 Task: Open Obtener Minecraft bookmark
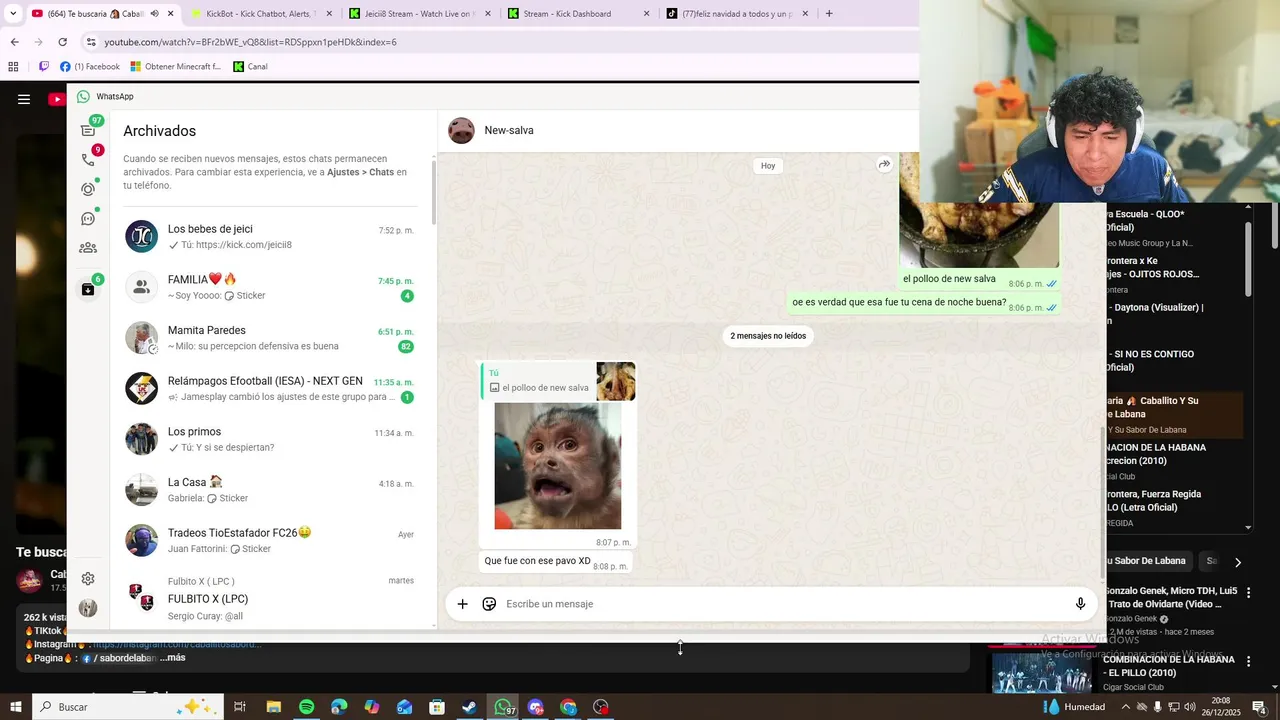point(176,67)
